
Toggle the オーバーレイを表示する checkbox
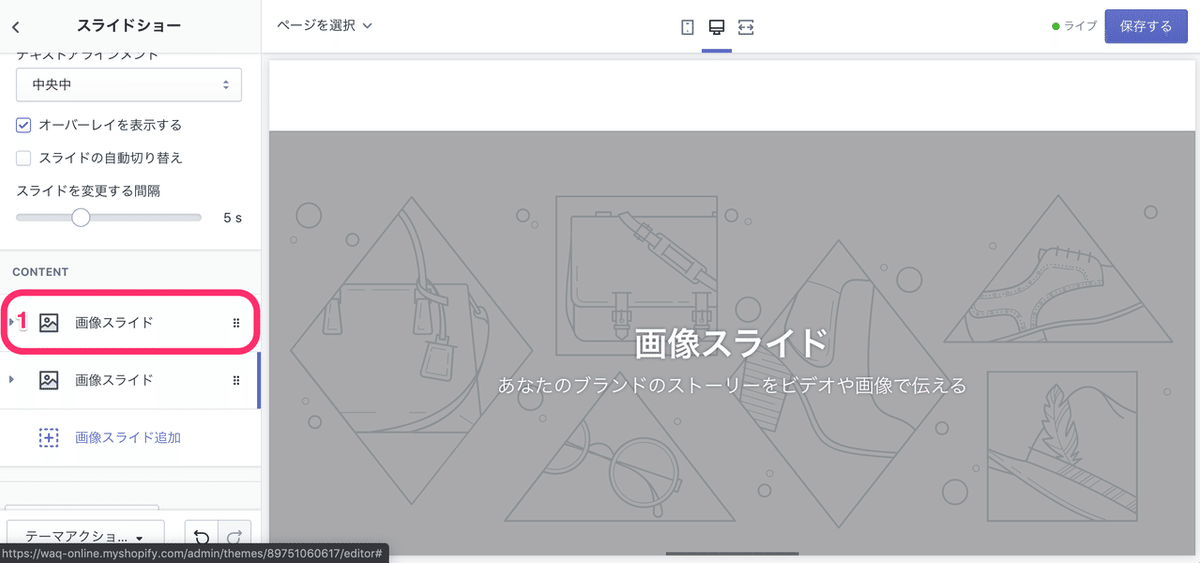(24, 126)
